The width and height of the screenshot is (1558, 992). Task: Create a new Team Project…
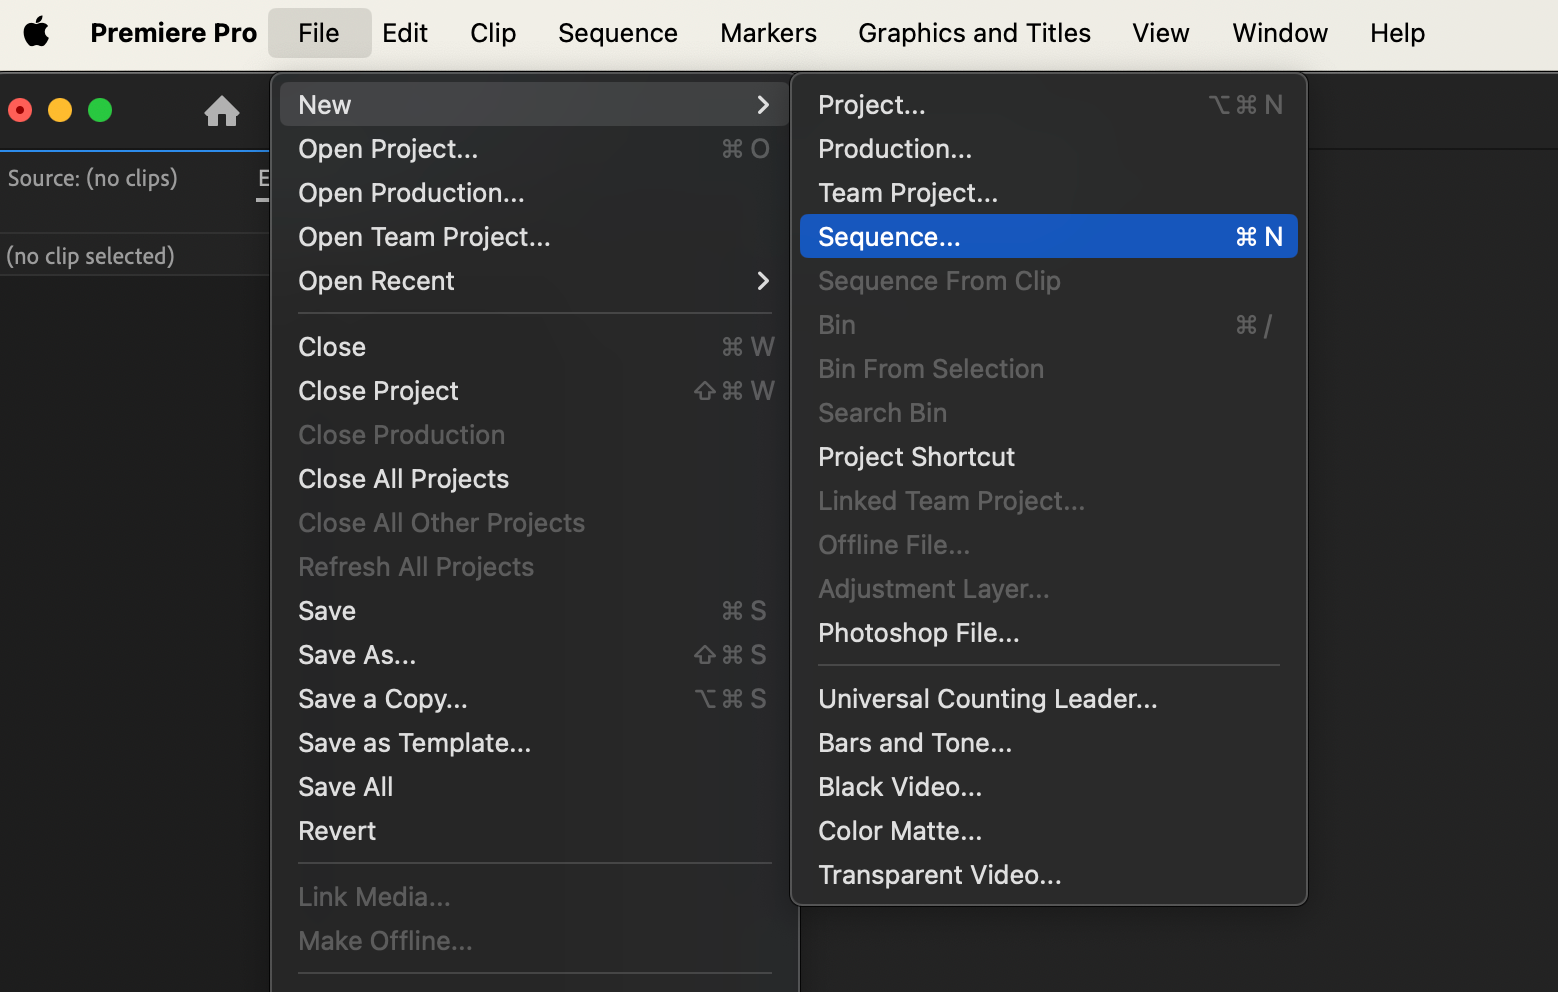[1049, 193]
